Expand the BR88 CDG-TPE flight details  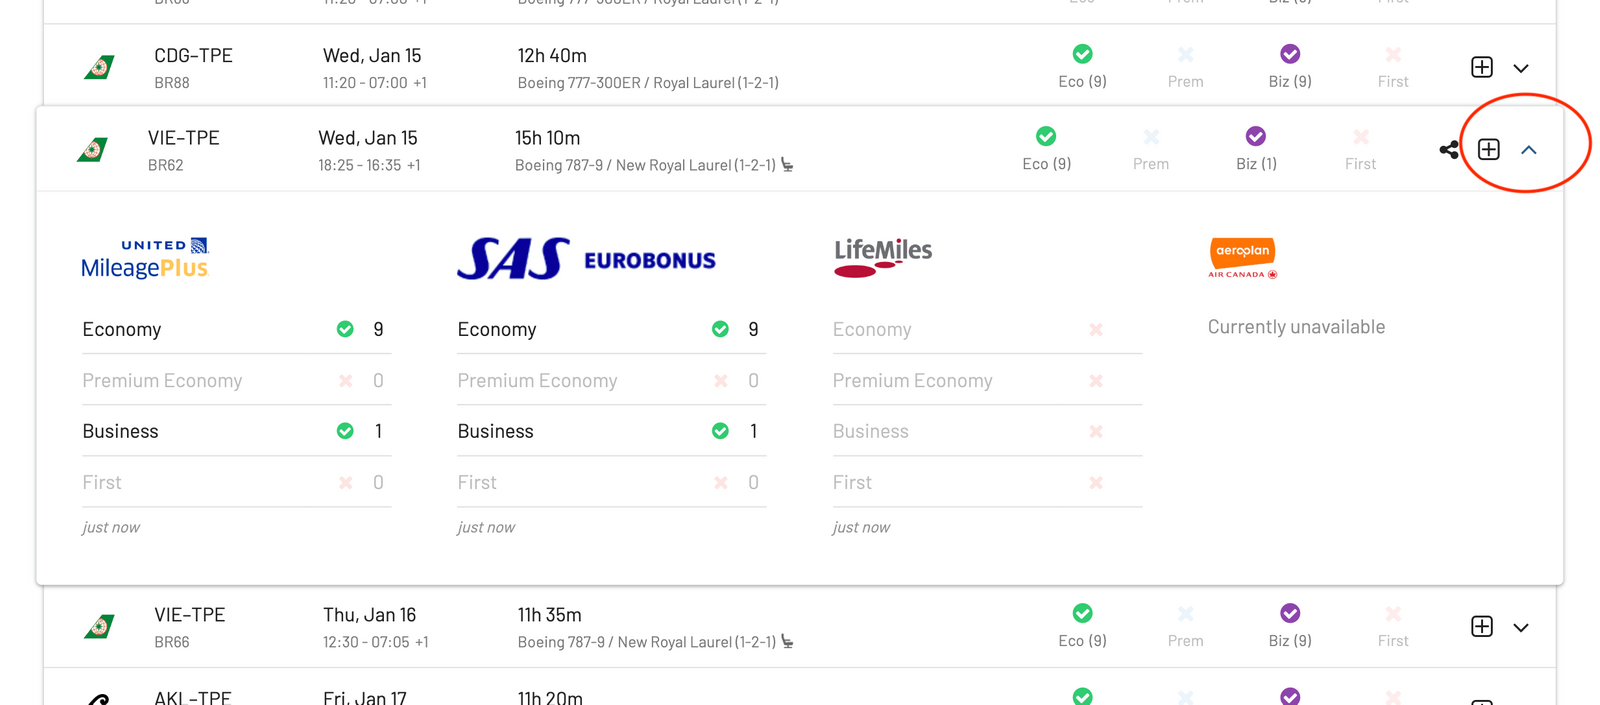click(x=1521, y=68)
